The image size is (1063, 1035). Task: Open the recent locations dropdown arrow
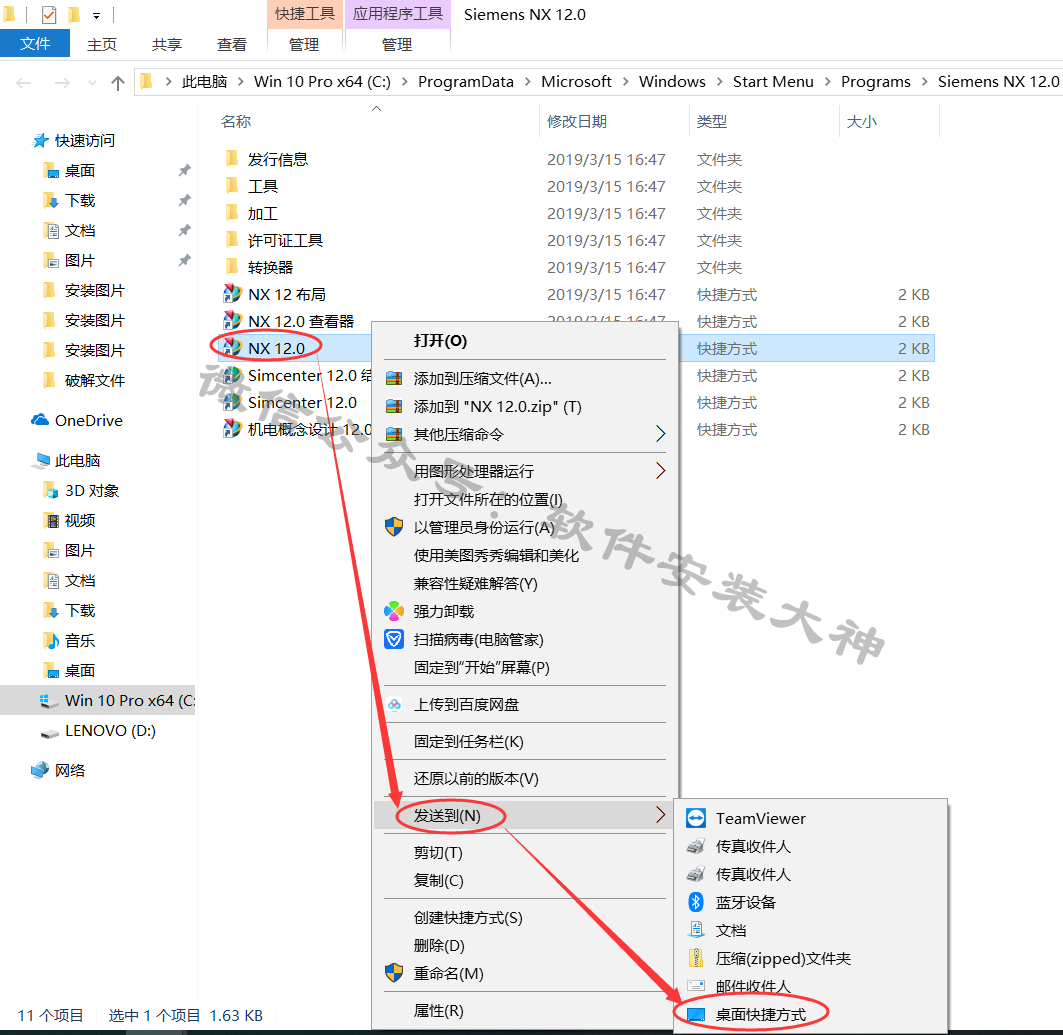pyautogui.click(x=92, y=83)
